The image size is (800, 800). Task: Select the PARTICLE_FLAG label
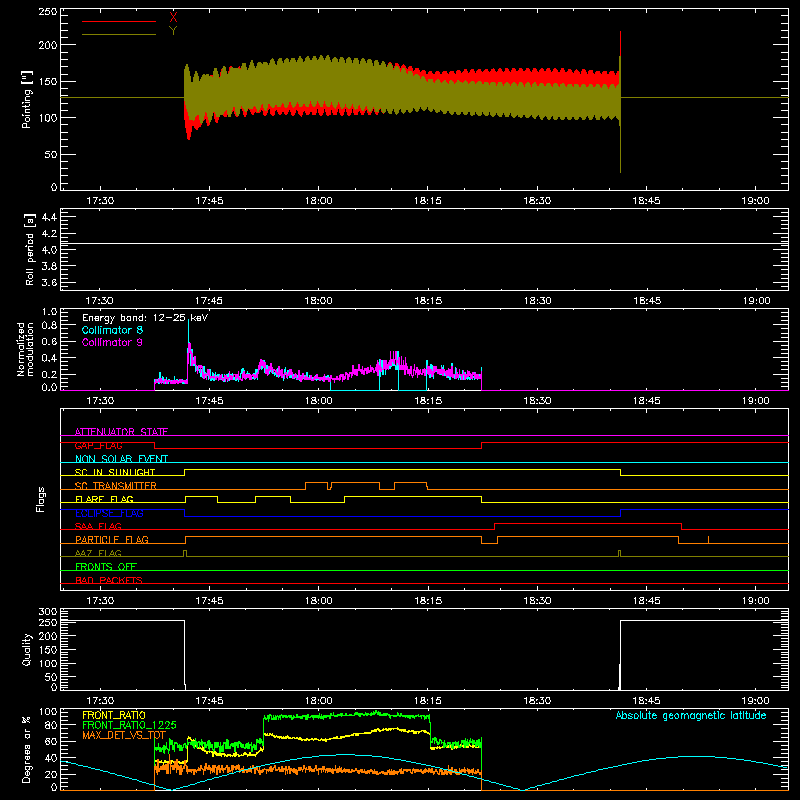(x=112, y=539)
